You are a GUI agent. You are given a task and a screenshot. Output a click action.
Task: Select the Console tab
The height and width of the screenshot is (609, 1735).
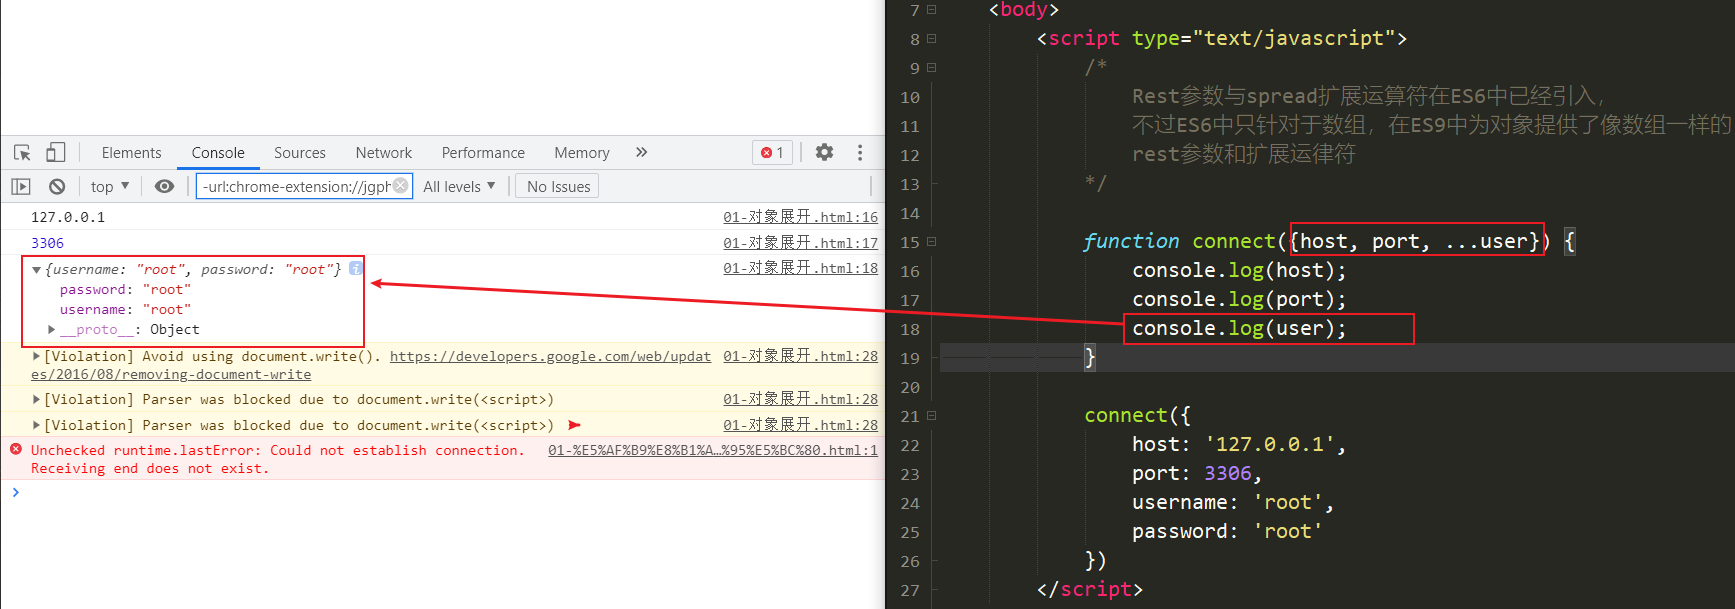tap(218, 152)
